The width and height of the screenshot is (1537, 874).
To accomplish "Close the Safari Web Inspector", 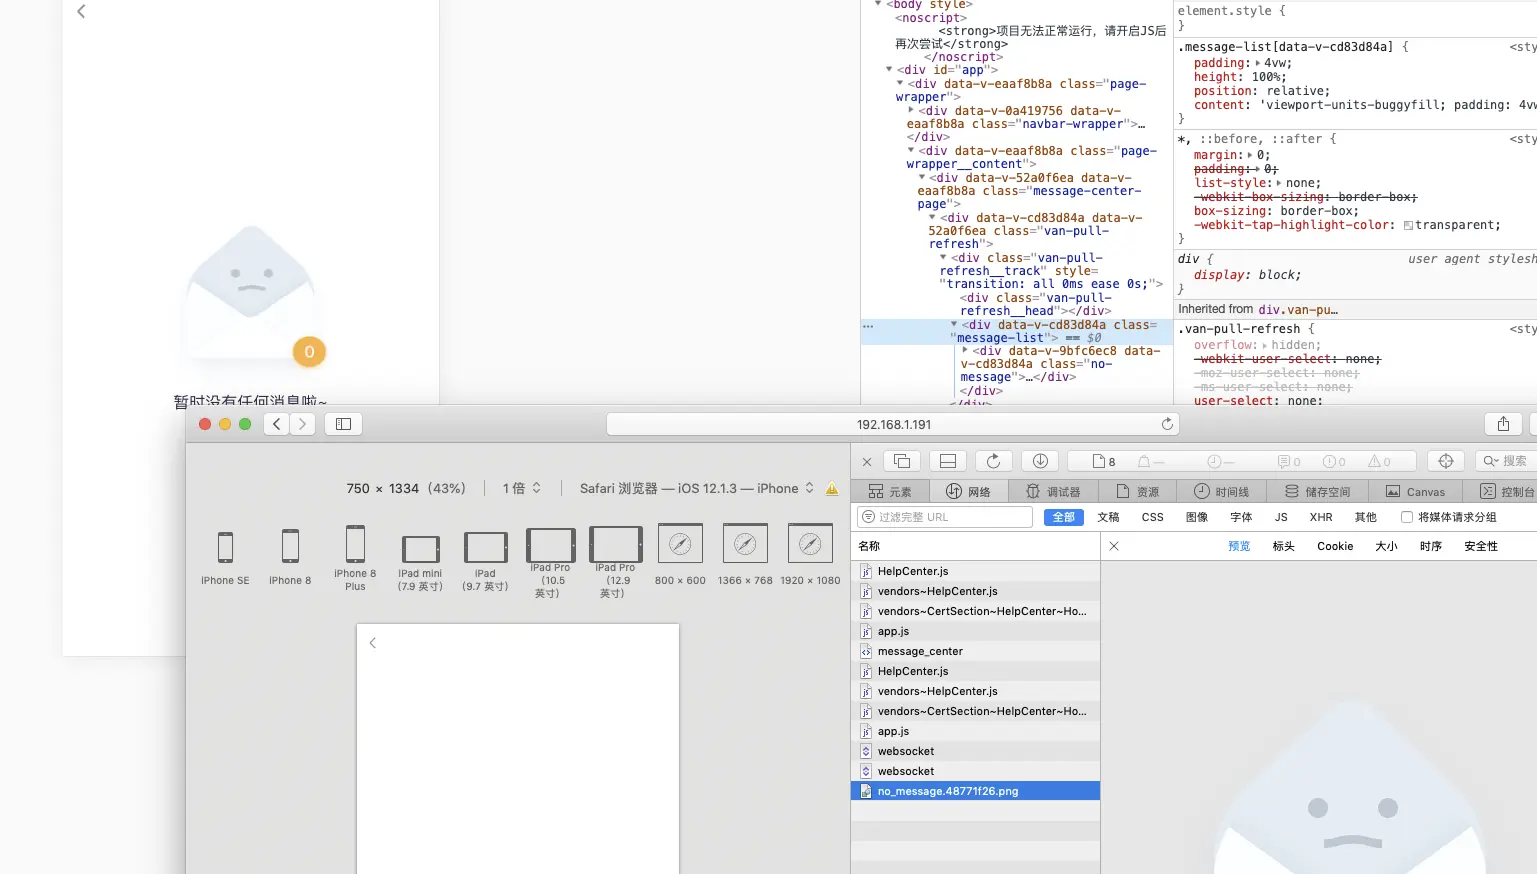I will pos(867,461).
